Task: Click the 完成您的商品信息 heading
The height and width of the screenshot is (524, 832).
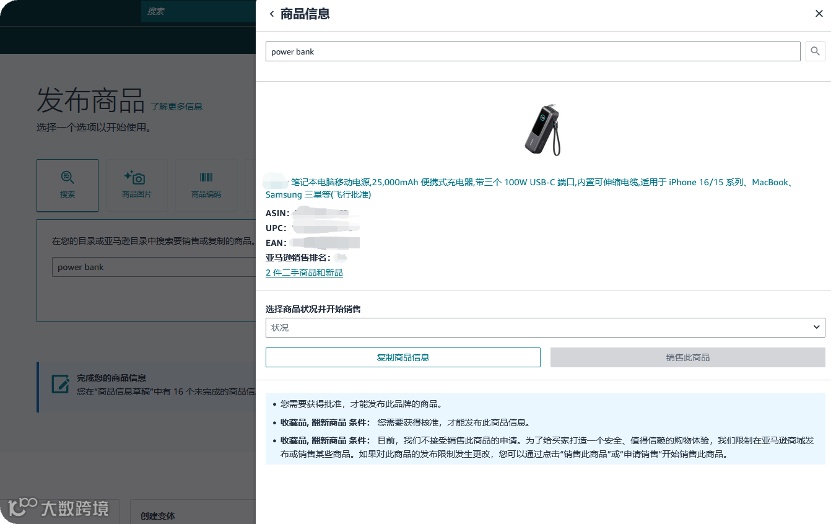Action: (111, 378)
